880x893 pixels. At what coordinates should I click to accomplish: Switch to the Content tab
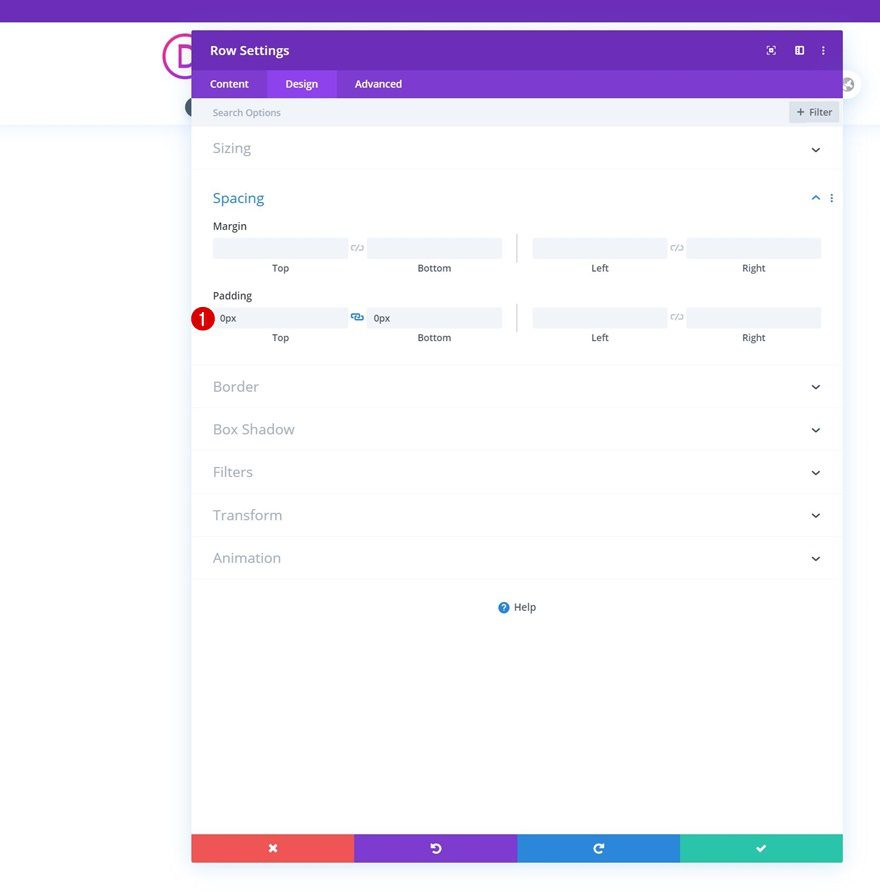[x=229, y=84]
